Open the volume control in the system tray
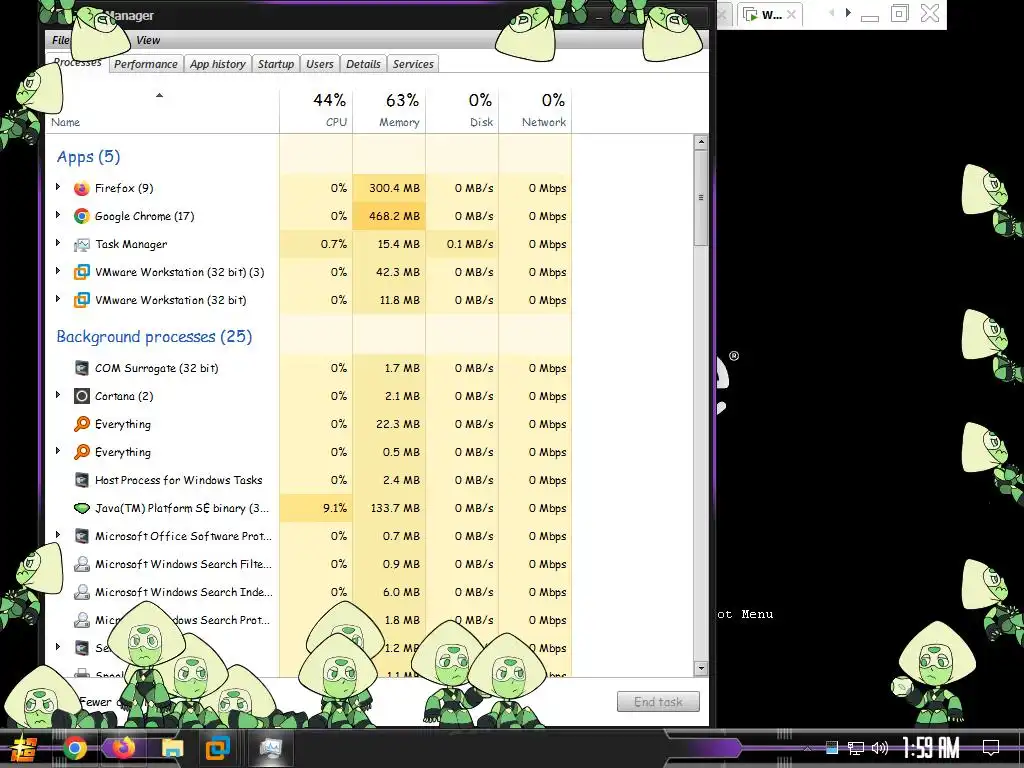 coord(880,748)
